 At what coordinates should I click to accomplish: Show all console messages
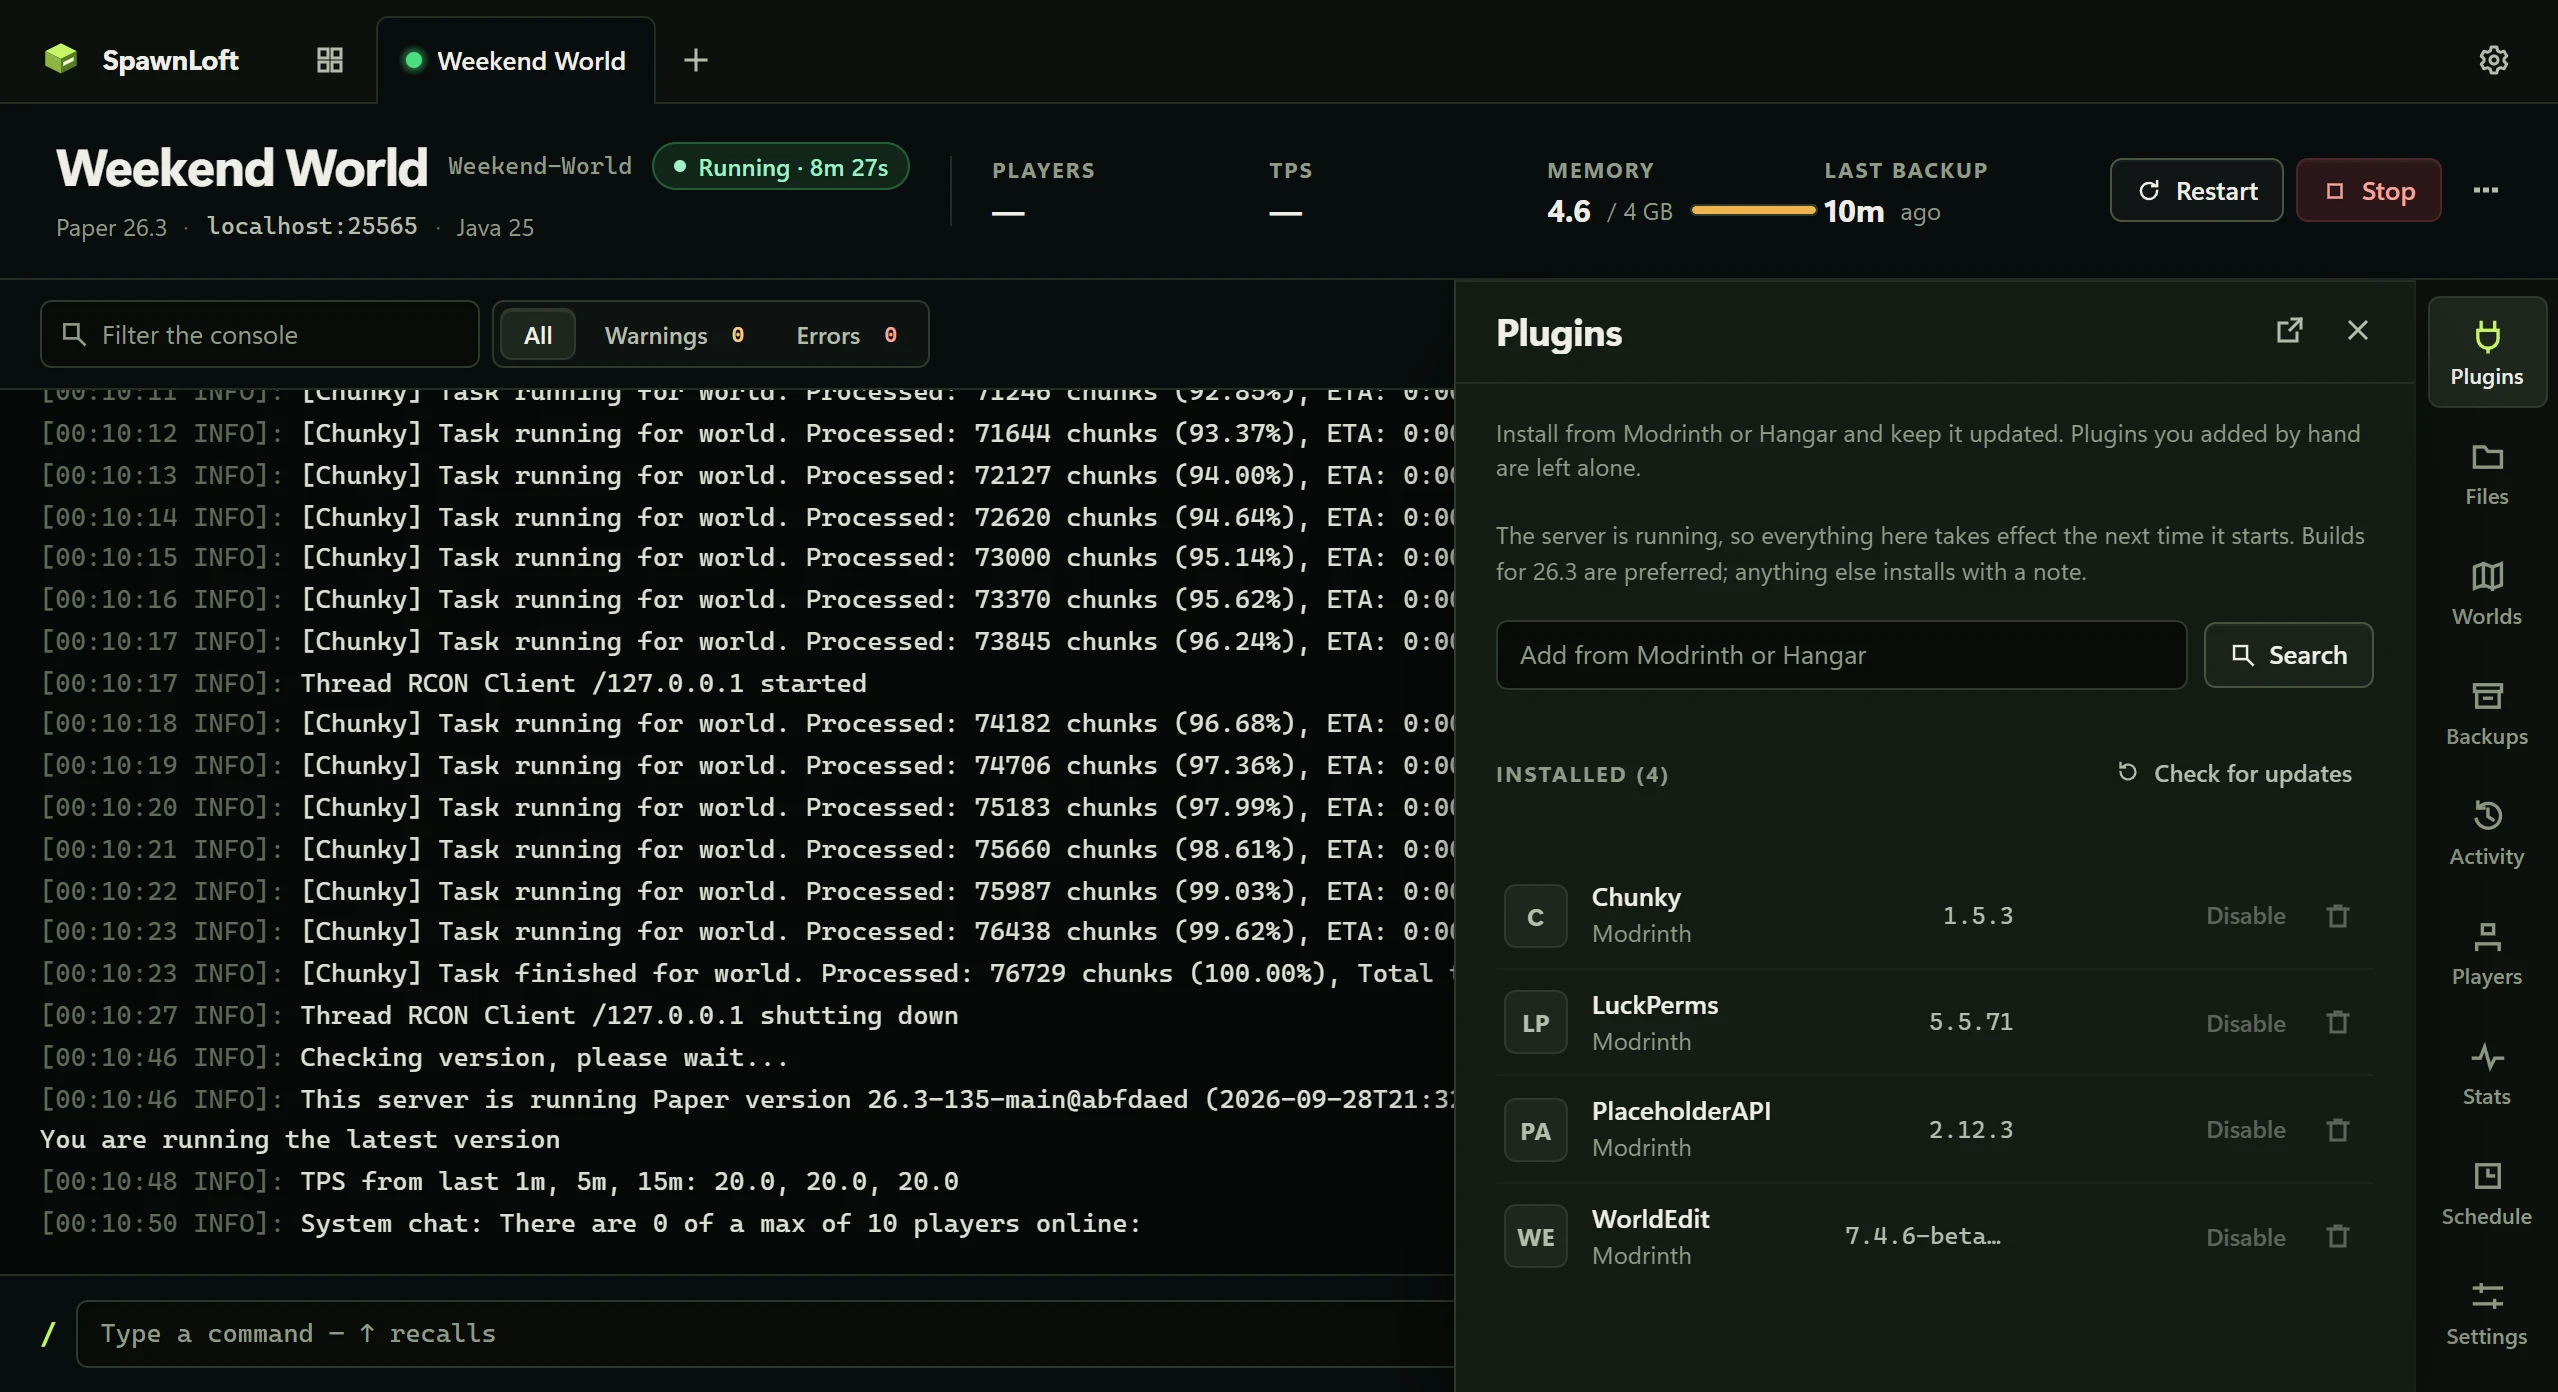(537, 335)
